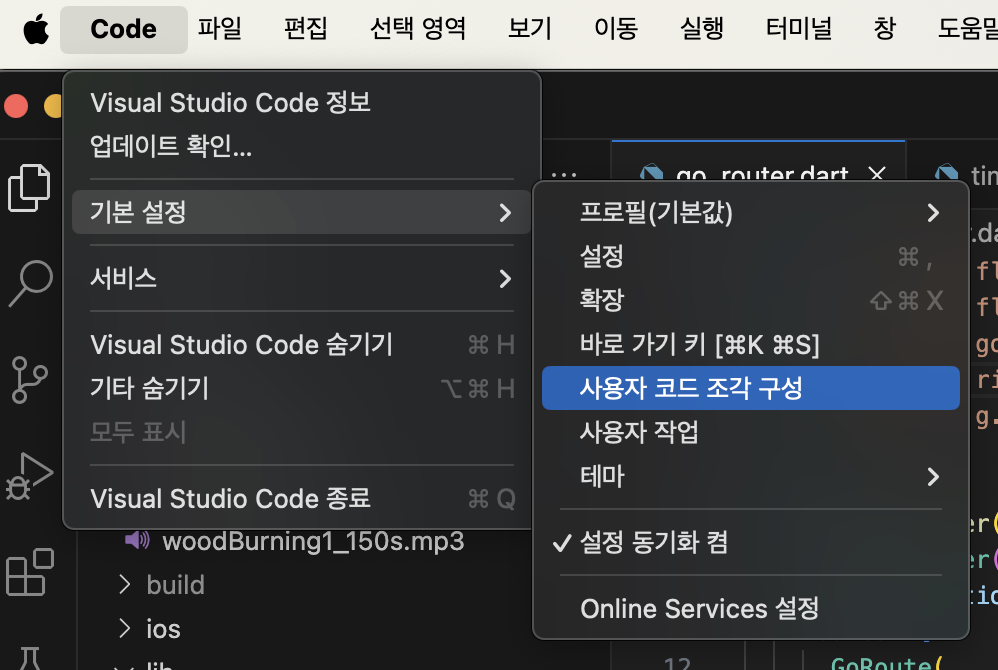Viewport: 998px width, 670px height.
Task: Expand the build folder
Action: pos(176,585)
